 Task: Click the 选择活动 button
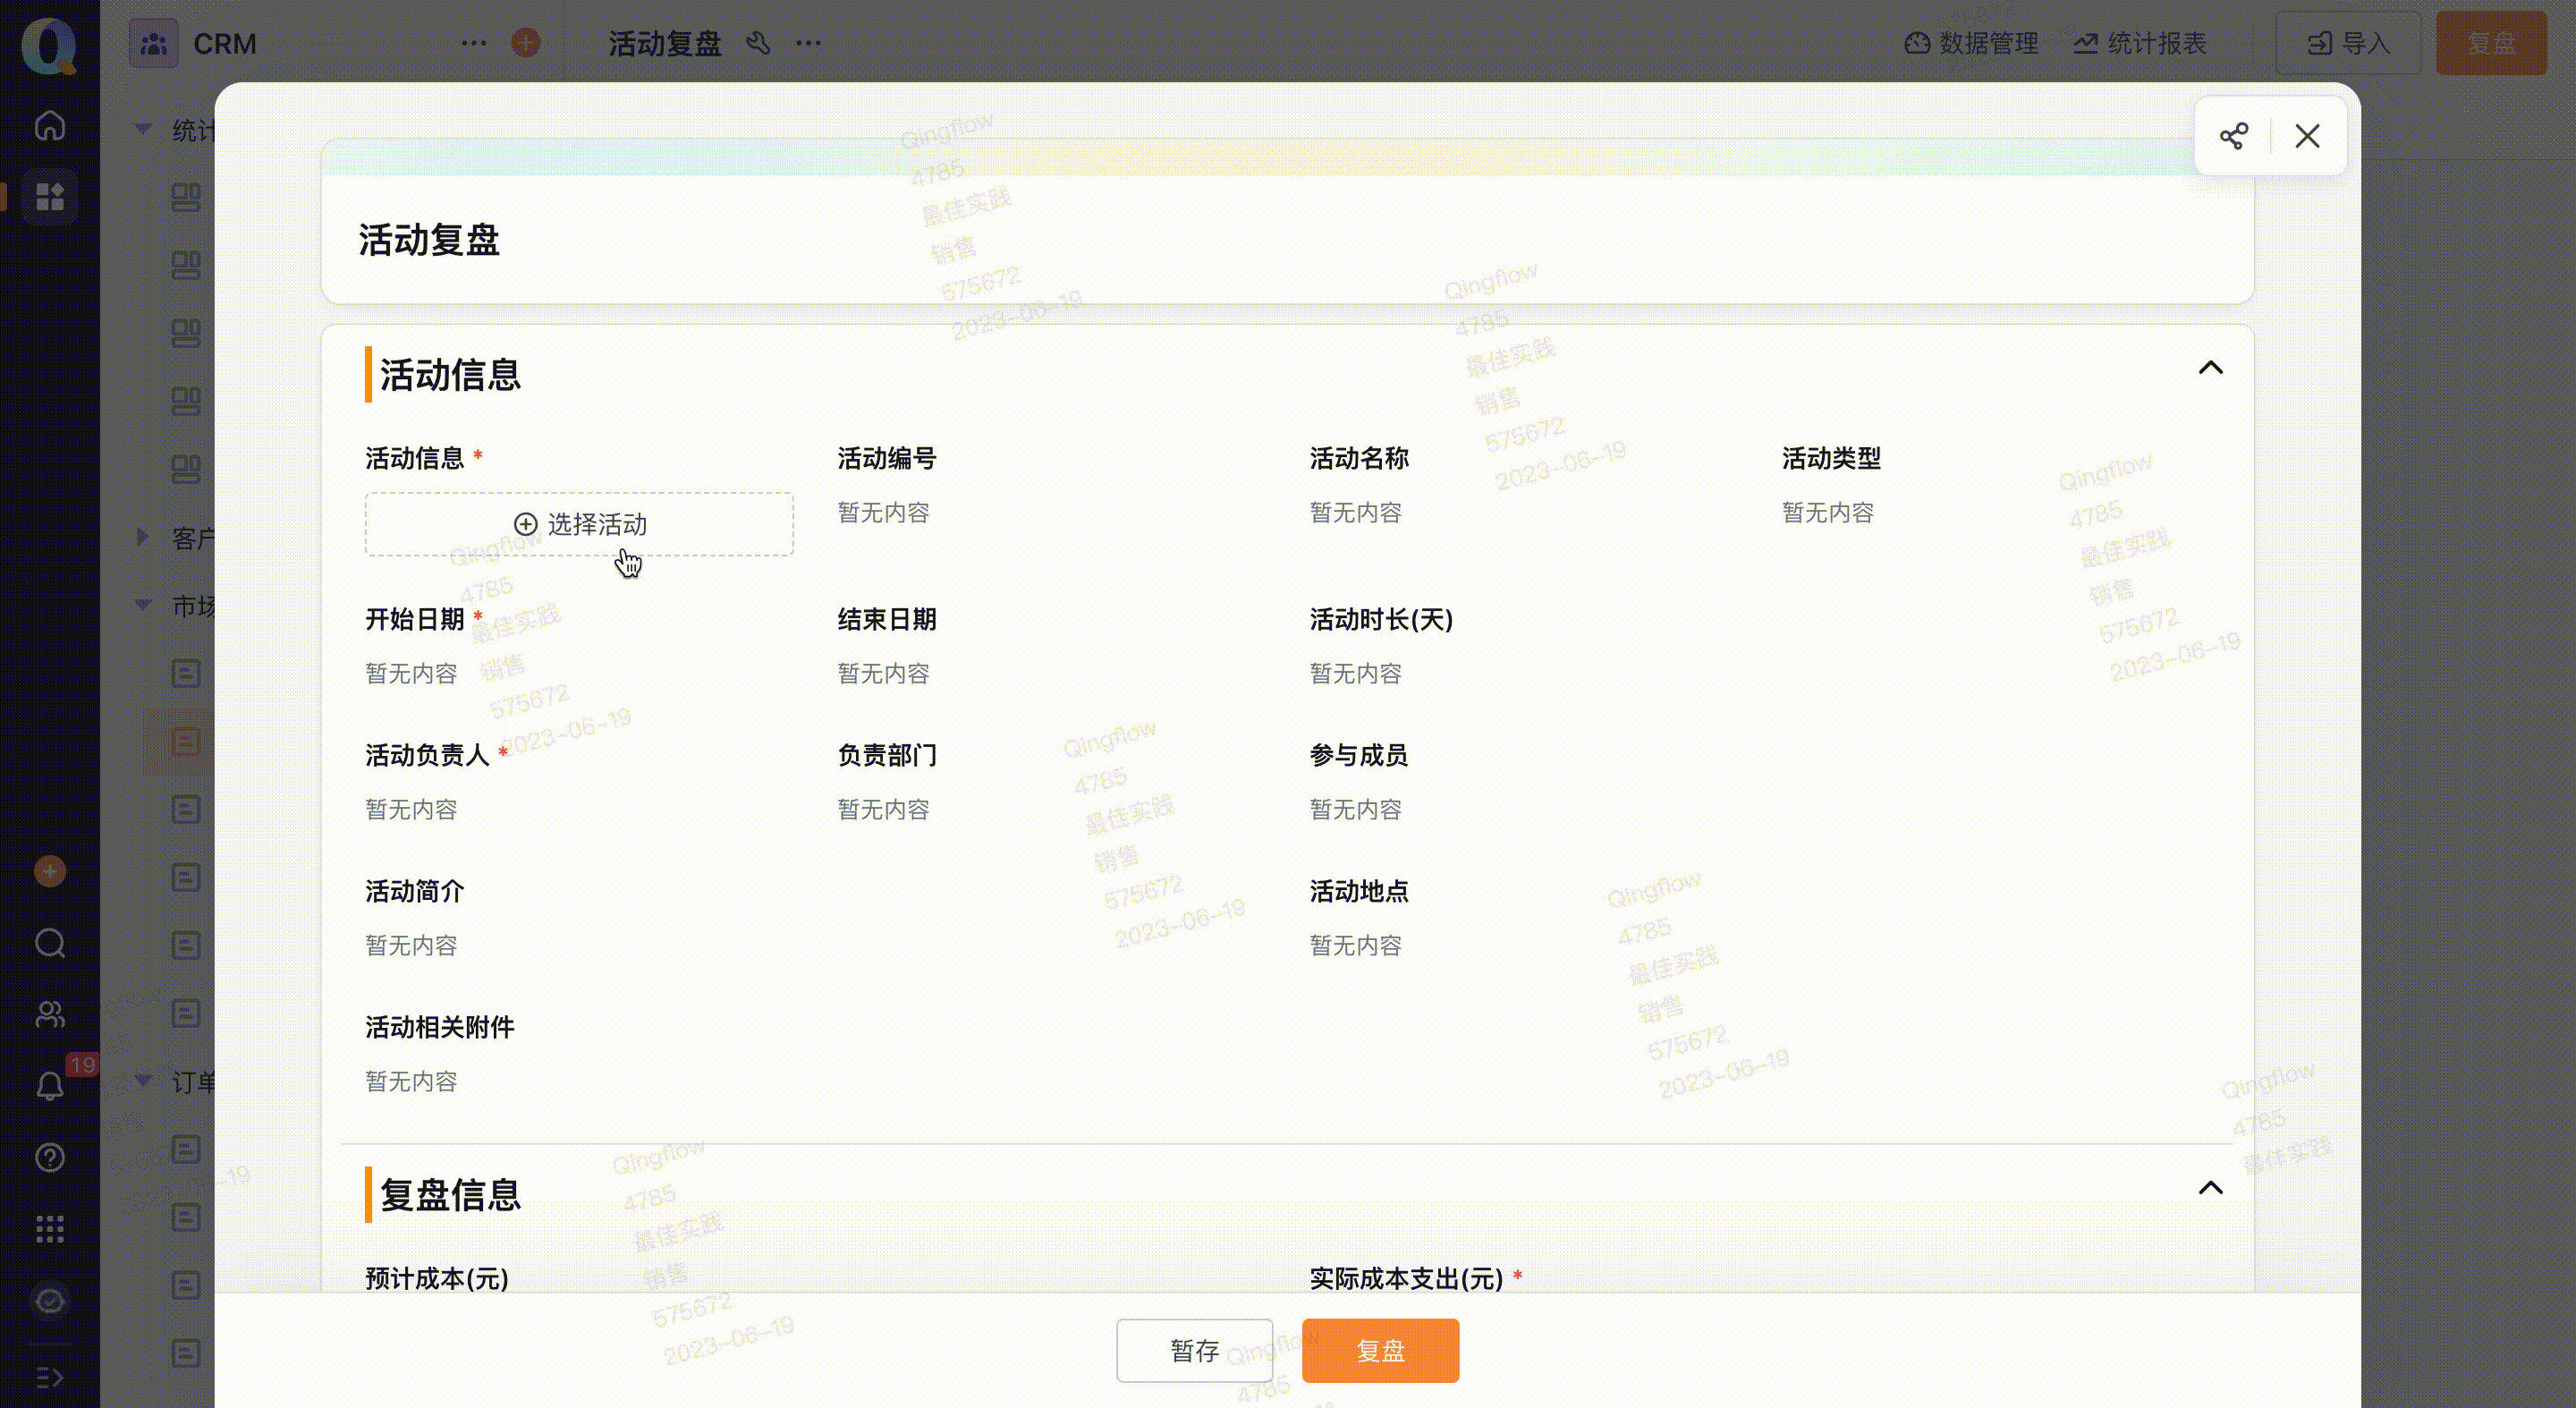[580, 524]
